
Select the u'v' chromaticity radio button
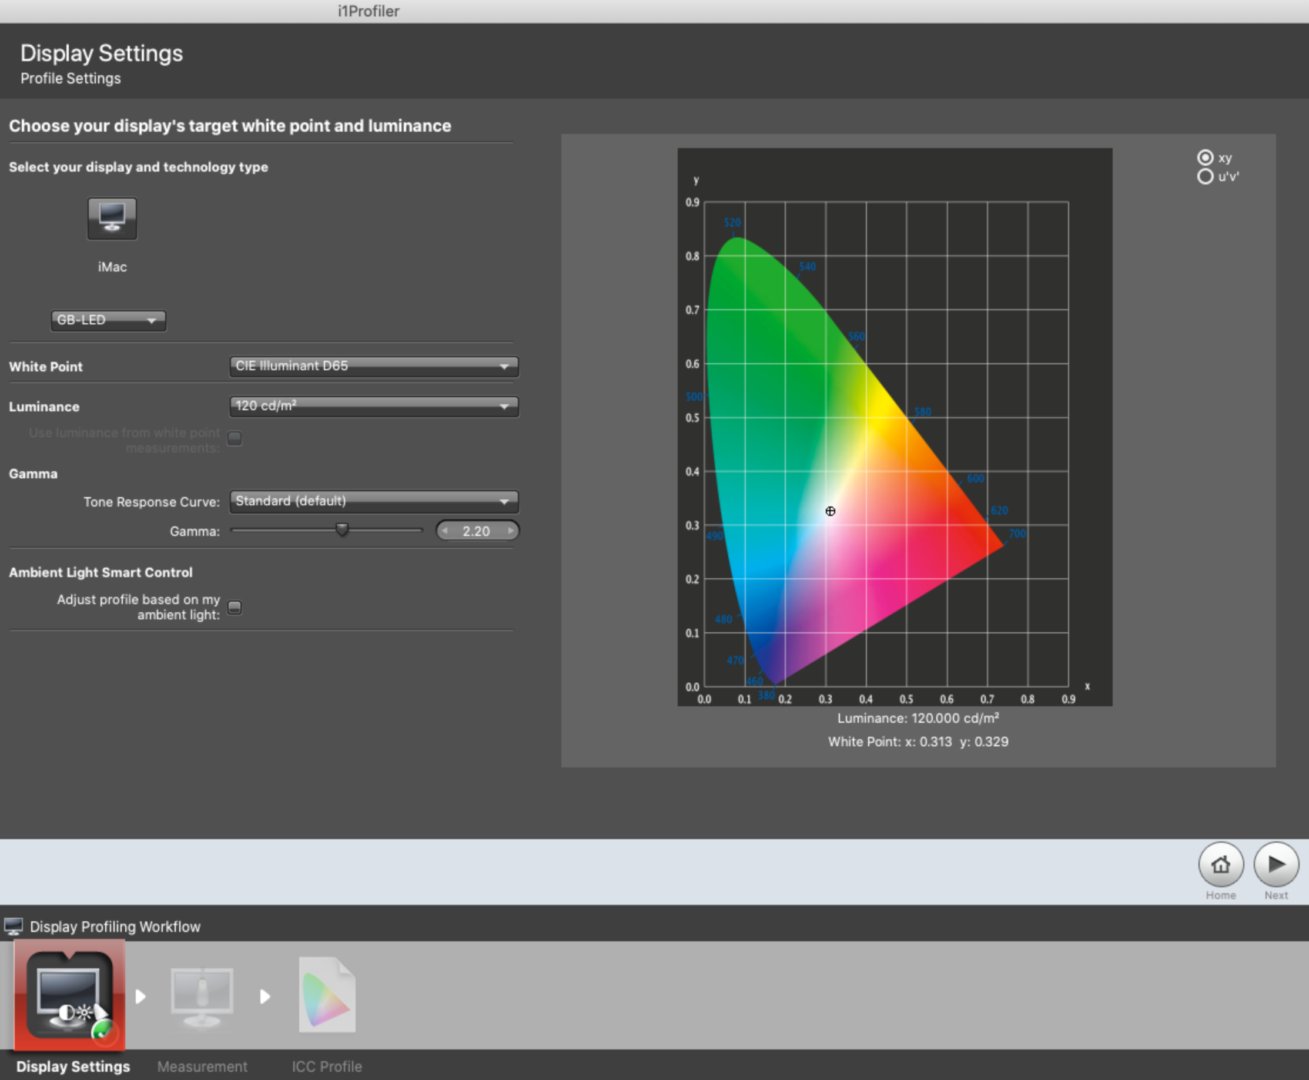pyautogui.click(x=1205, y=177)
